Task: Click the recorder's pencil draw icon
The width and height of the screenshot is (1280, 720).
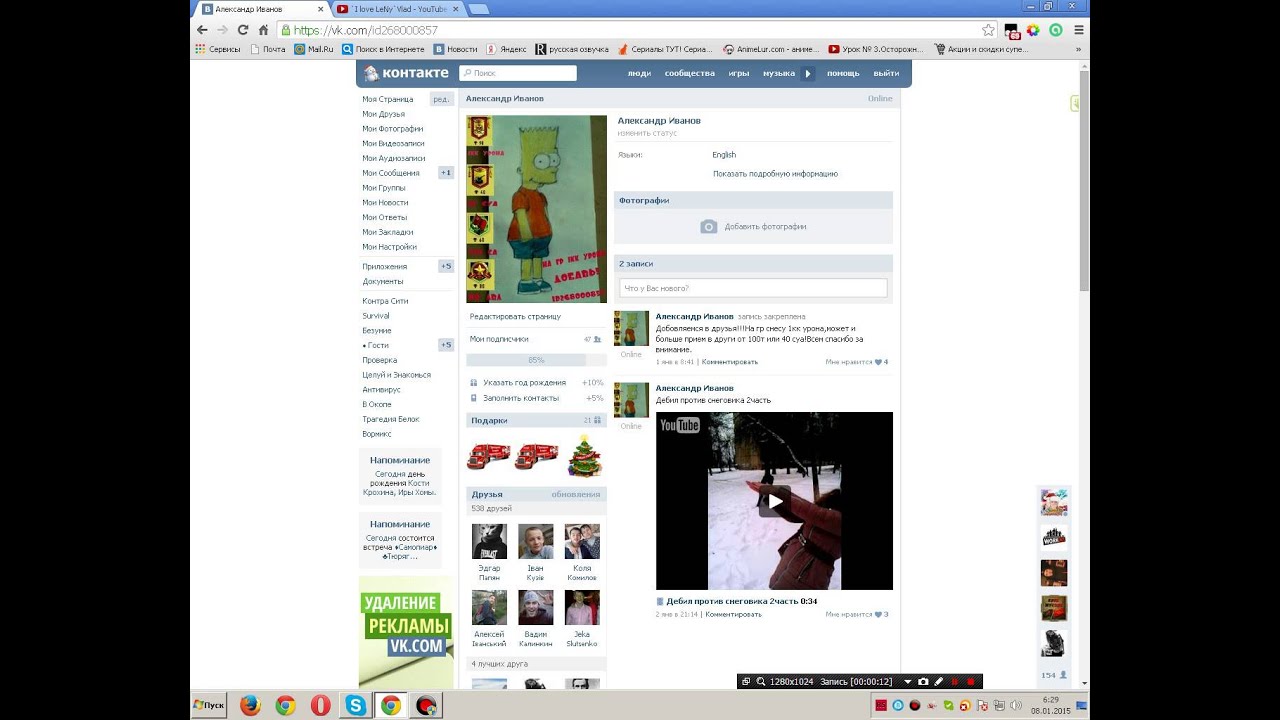Action: pos(939,681)
